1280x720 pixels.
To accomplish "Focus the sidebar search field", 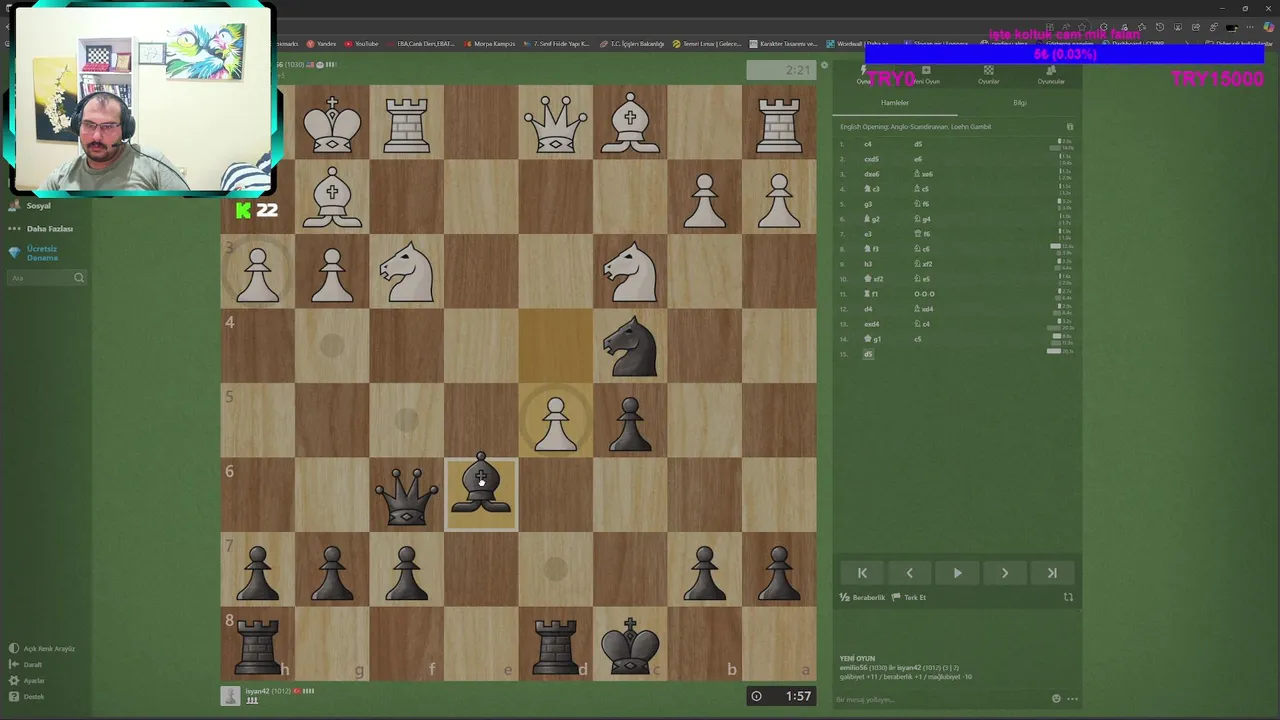I will [47, 278].
